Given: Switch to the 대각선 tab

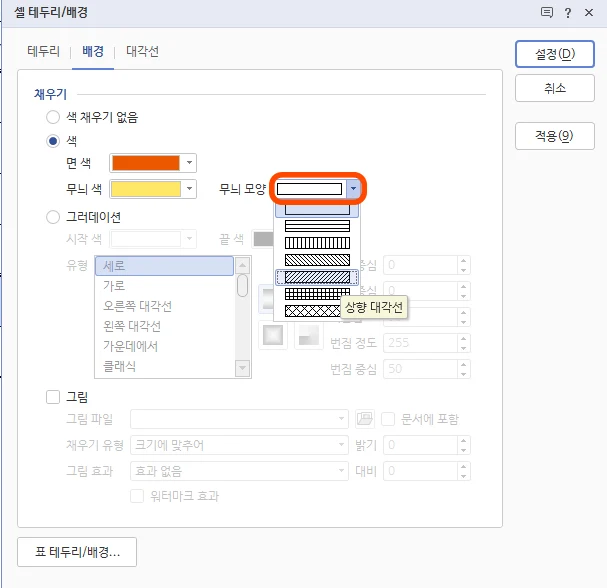Looking at the screenshot, I should tap(142, 51).
